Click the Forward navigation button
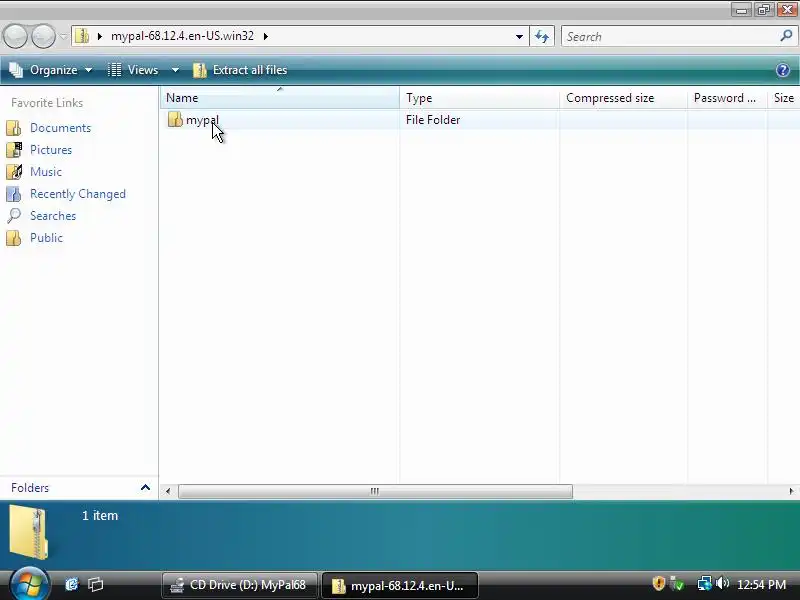800x600 pixels. [43, 36]
